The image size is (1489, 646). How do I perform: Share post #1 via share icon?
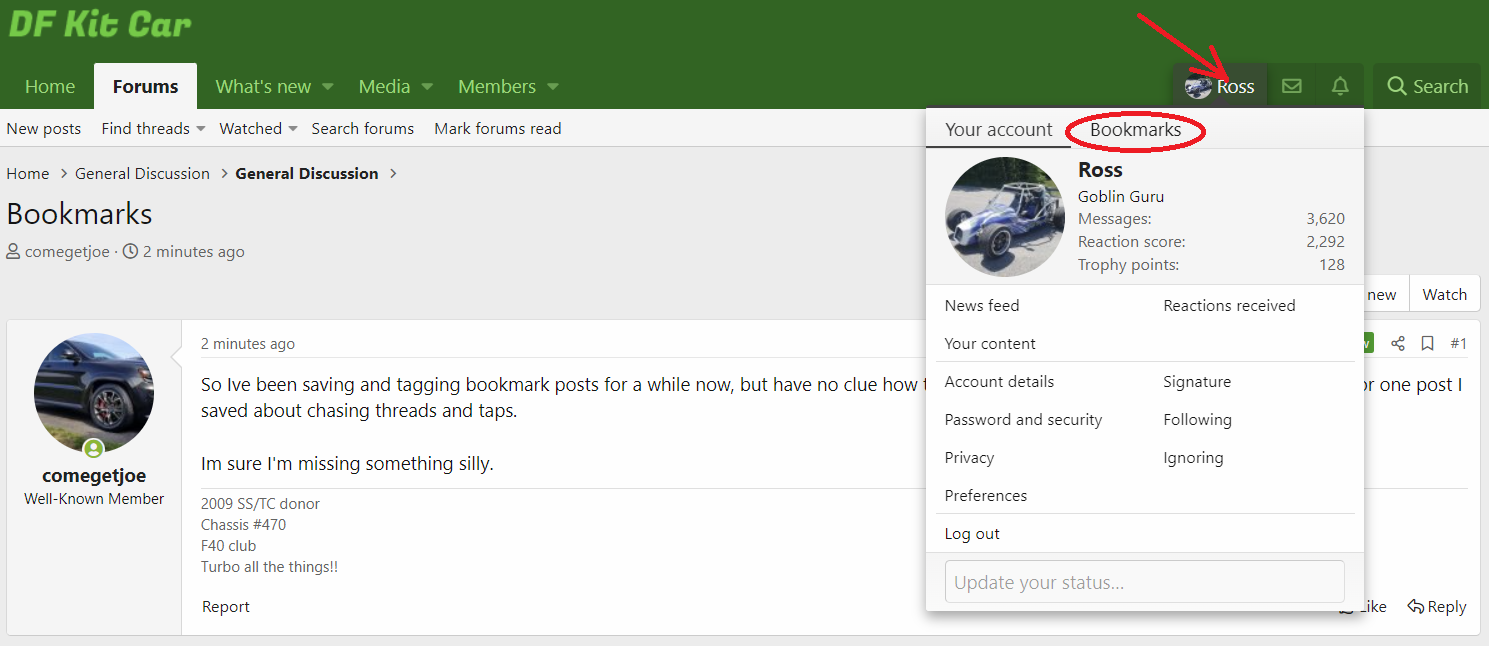[x=1398, y=344]
